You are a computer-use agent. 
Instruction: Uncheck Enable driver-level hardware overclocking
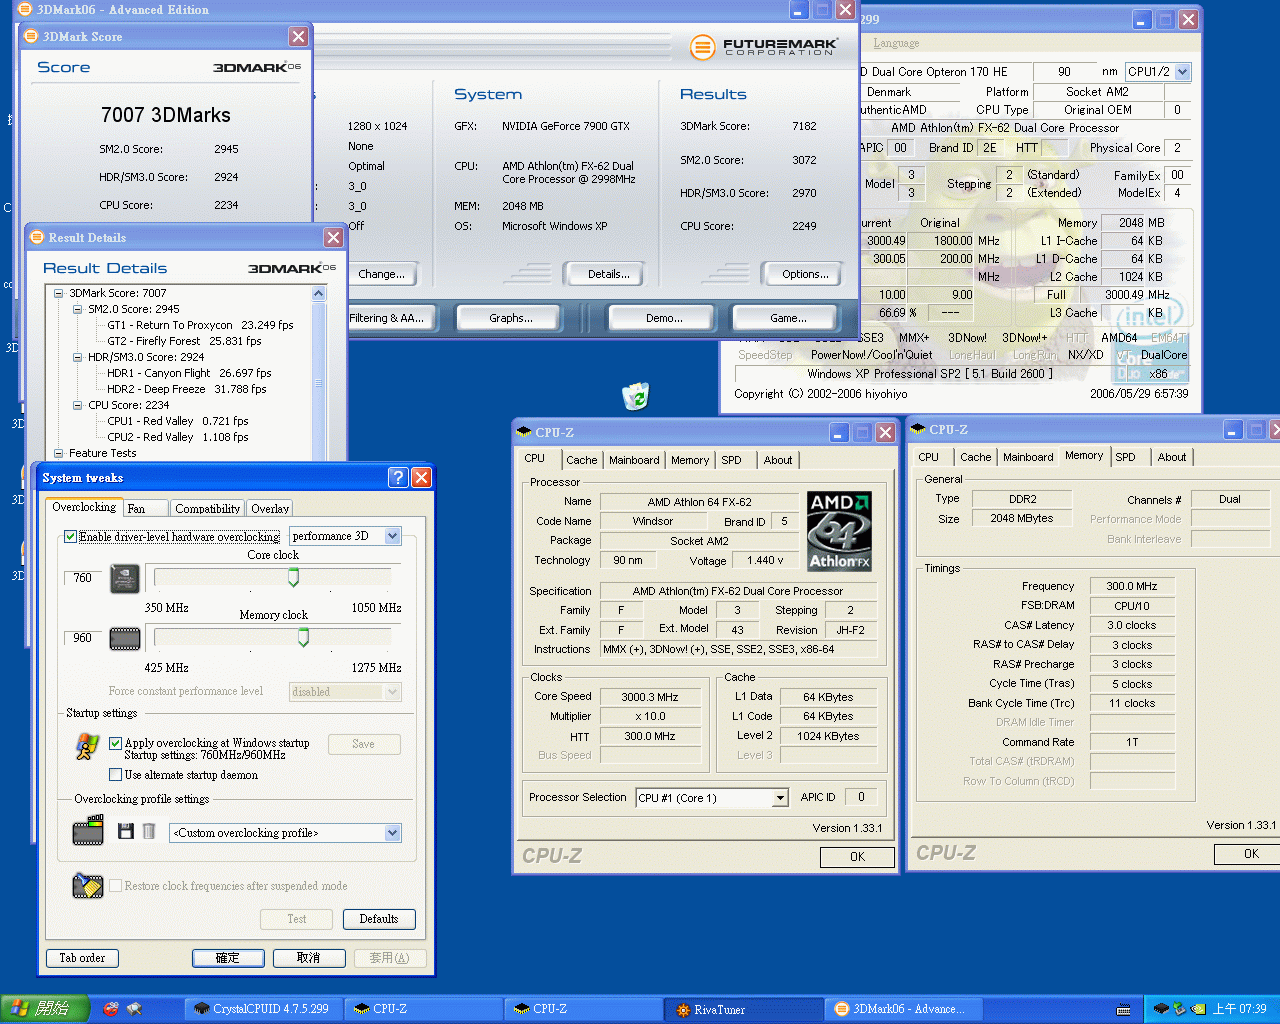point(71,537)
